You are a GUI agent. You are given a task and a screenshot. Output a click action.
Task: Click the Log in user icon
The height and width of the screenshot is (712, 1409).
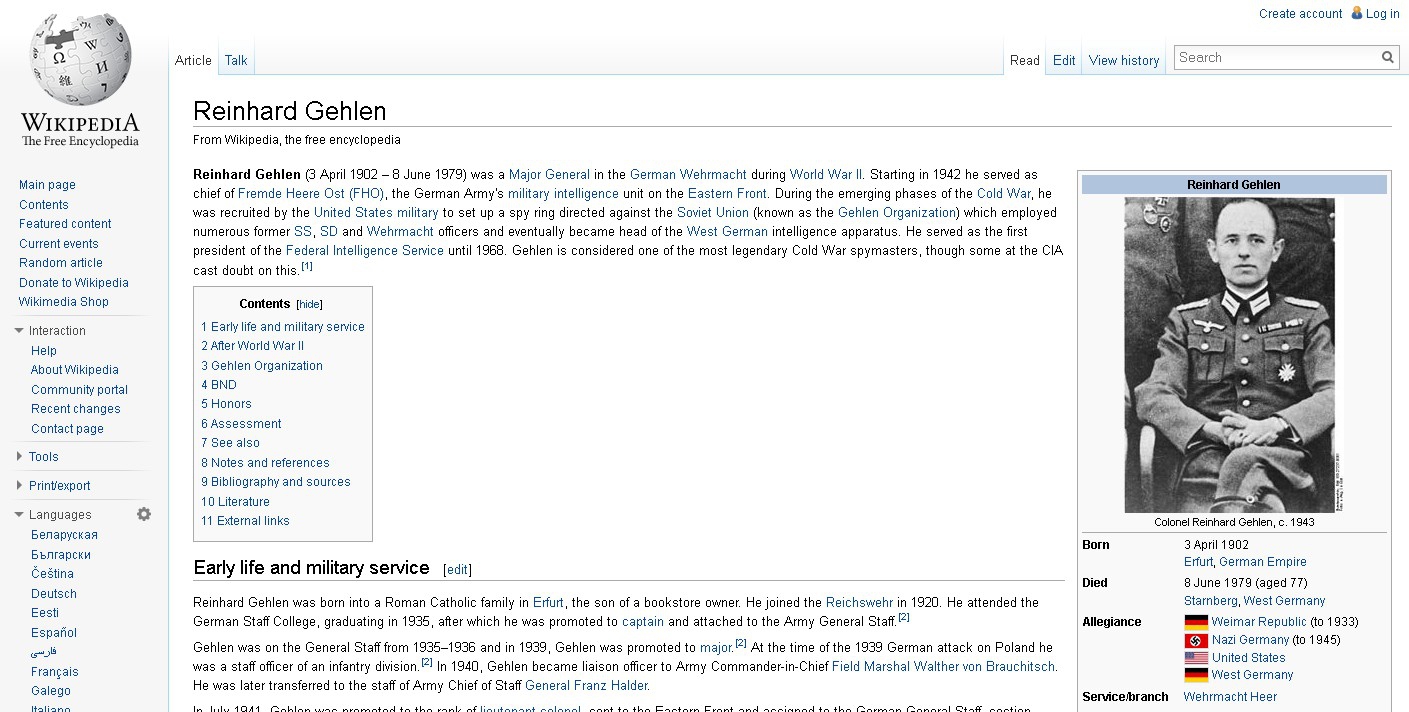tap(1357, 13)
